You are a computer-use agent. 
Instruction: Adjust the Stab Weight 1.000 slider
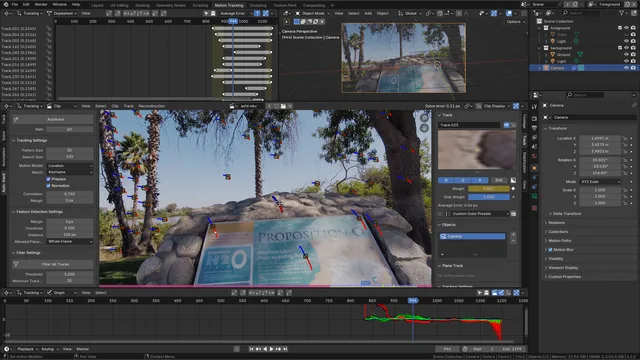pyautogui.click(x=489, y=197)
